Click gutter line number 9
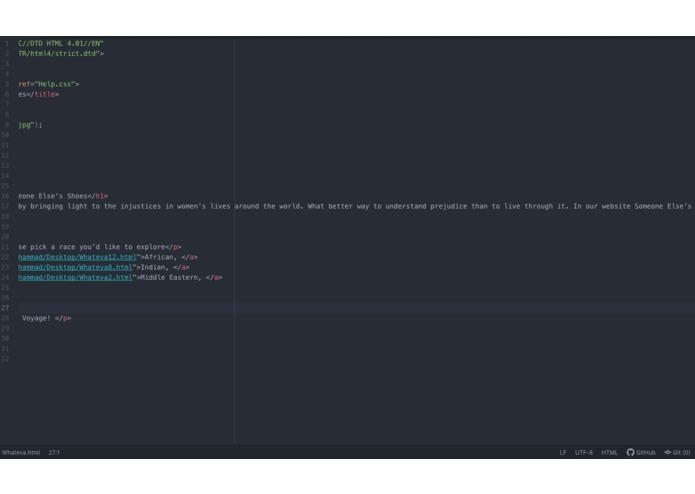 point(7,124)
